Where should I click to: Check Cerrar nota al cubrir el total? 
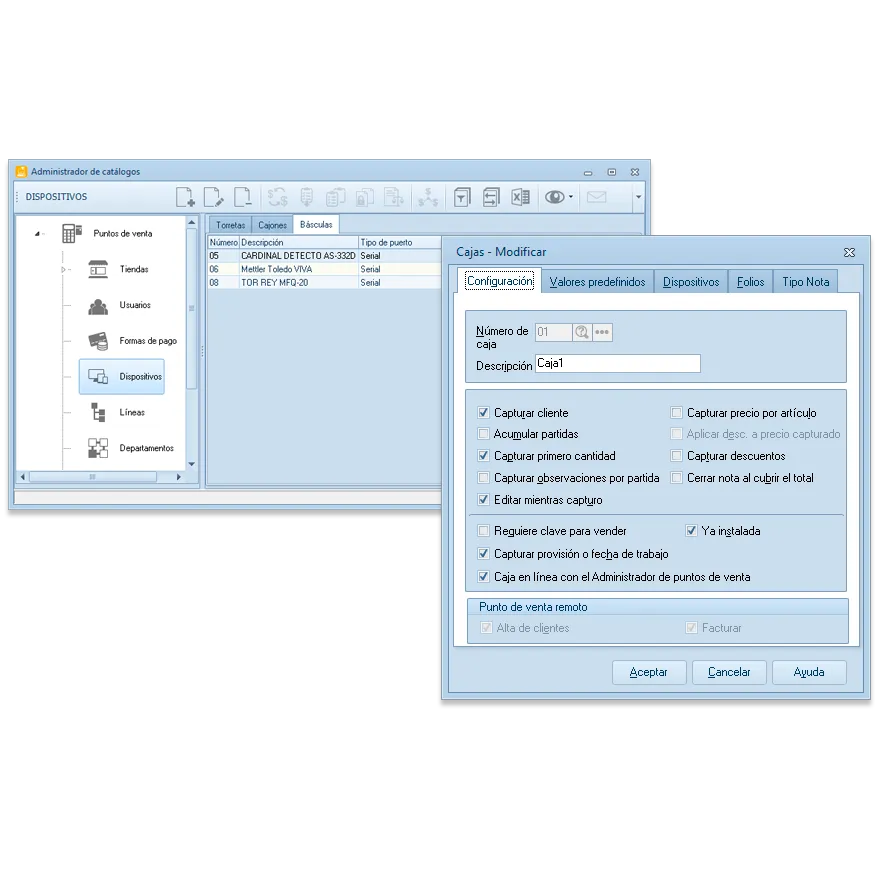point(677,479)
